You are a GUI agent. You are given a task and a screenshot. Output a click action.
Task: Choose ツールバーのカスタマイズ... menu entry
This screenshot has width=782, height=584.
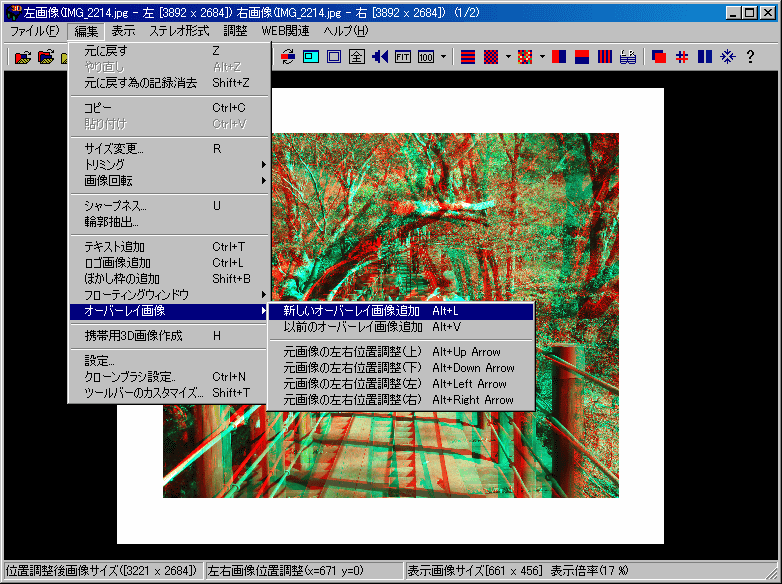click(x=170, y=392)
